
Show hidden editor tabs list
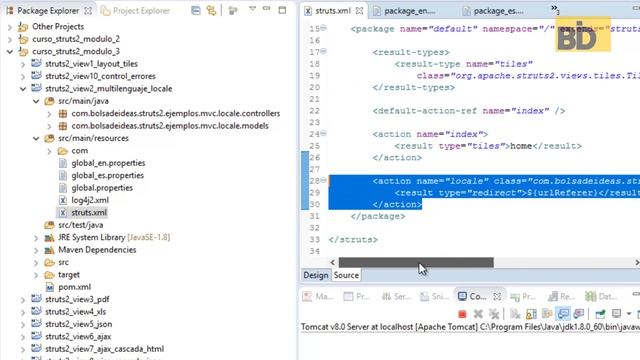(x=555, y=9)
